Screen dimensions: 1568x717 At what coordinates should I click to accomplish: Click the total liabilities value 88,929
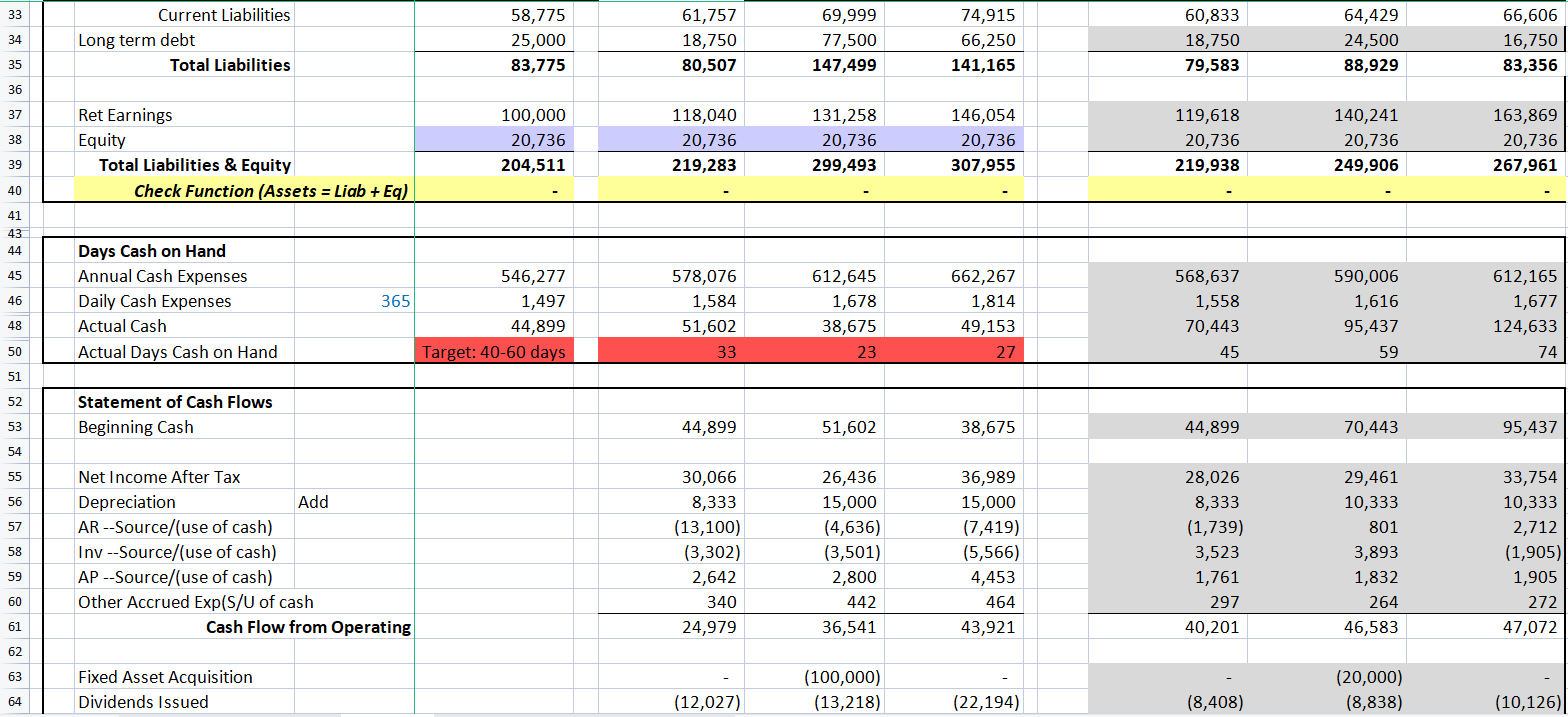[1370, 65]
